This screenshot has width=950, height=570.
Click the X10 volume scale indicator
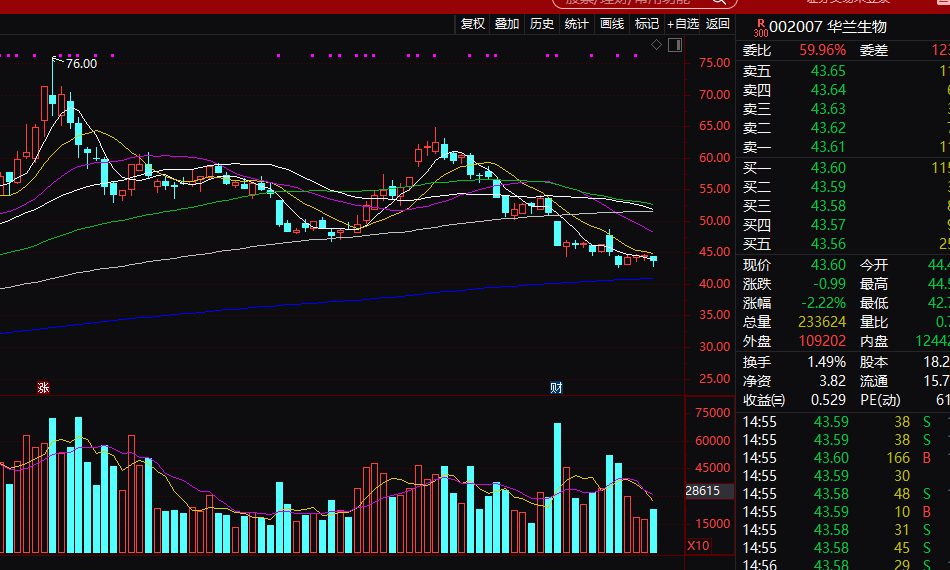tap(699, 546)
